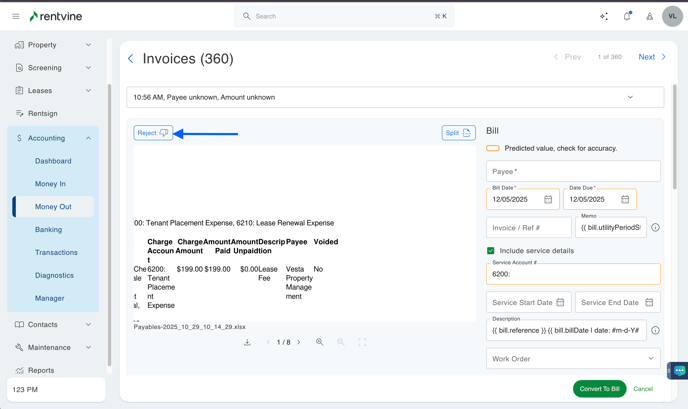Open Transactions under Accounting

tap(56, 252)
